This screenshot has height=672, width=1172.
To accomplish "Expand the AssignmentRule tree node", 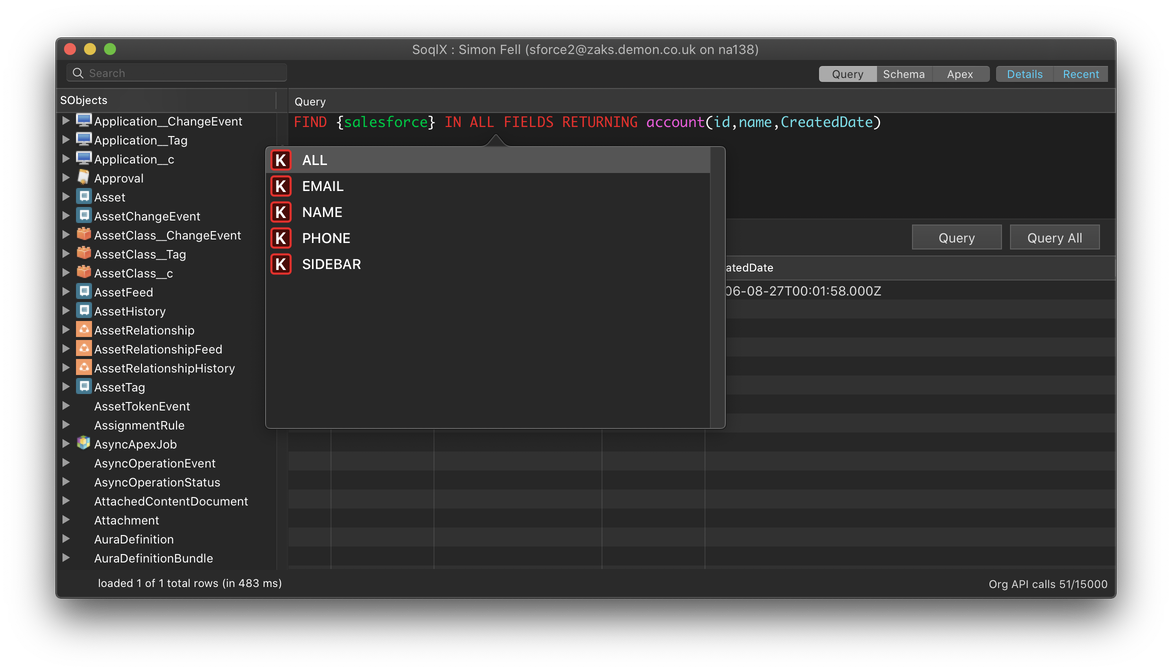I will (x=66, y=425).
